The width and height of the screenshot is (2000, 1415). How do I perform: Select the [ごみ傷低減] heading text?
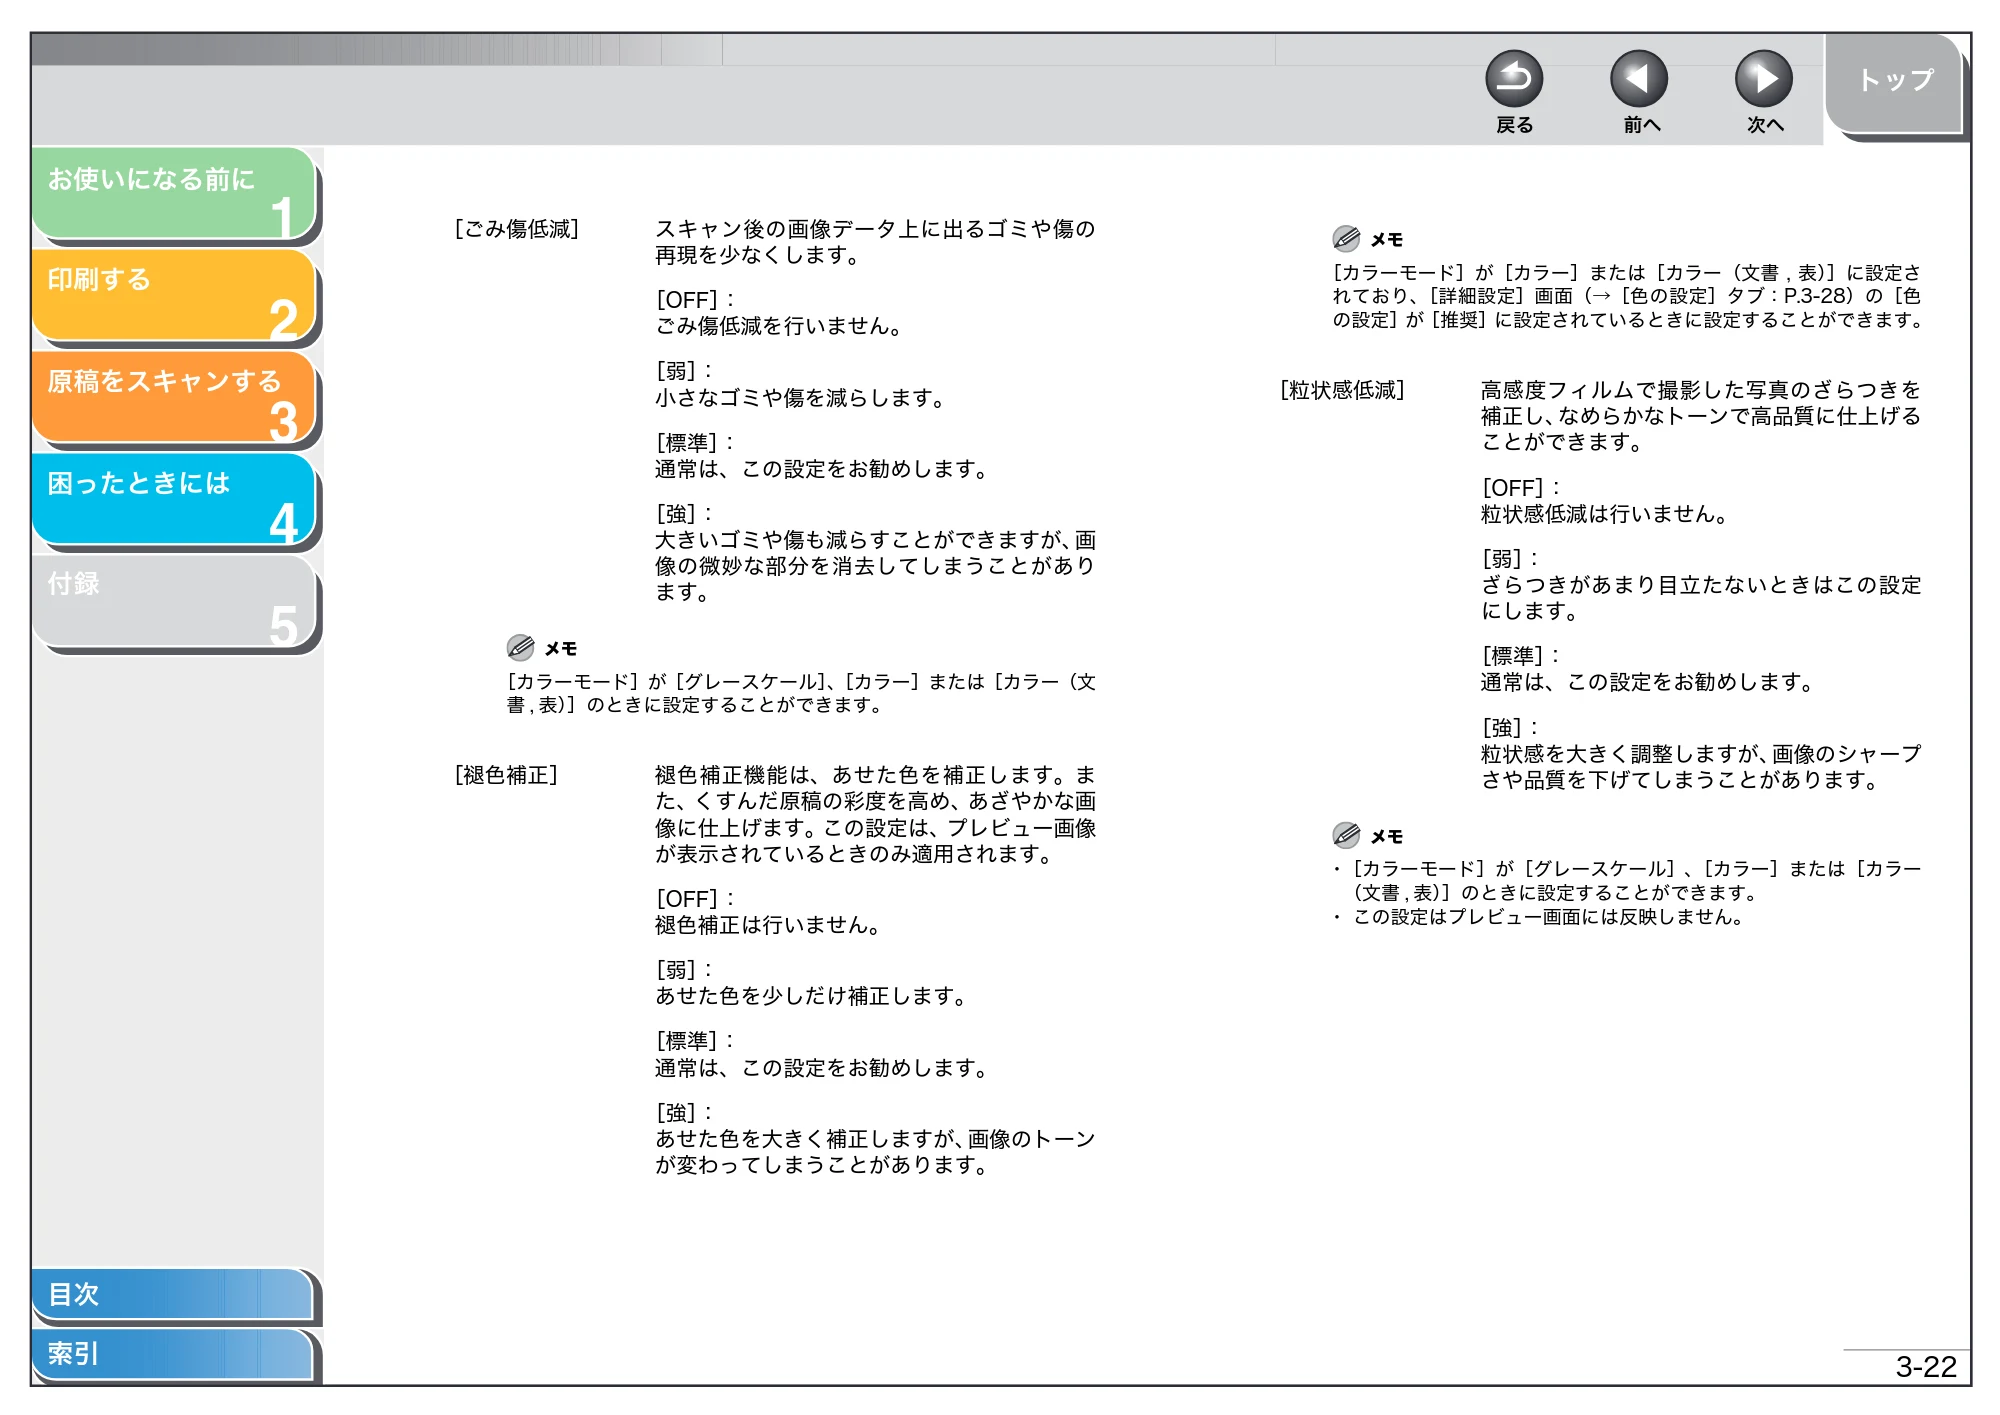517,229
